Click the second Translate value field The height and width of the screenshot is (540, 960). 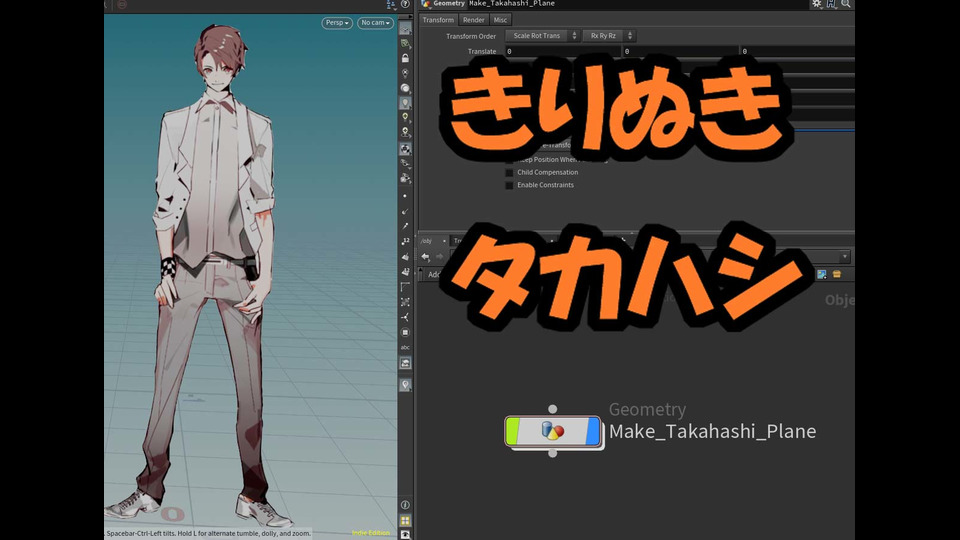(x=680, y=51)
